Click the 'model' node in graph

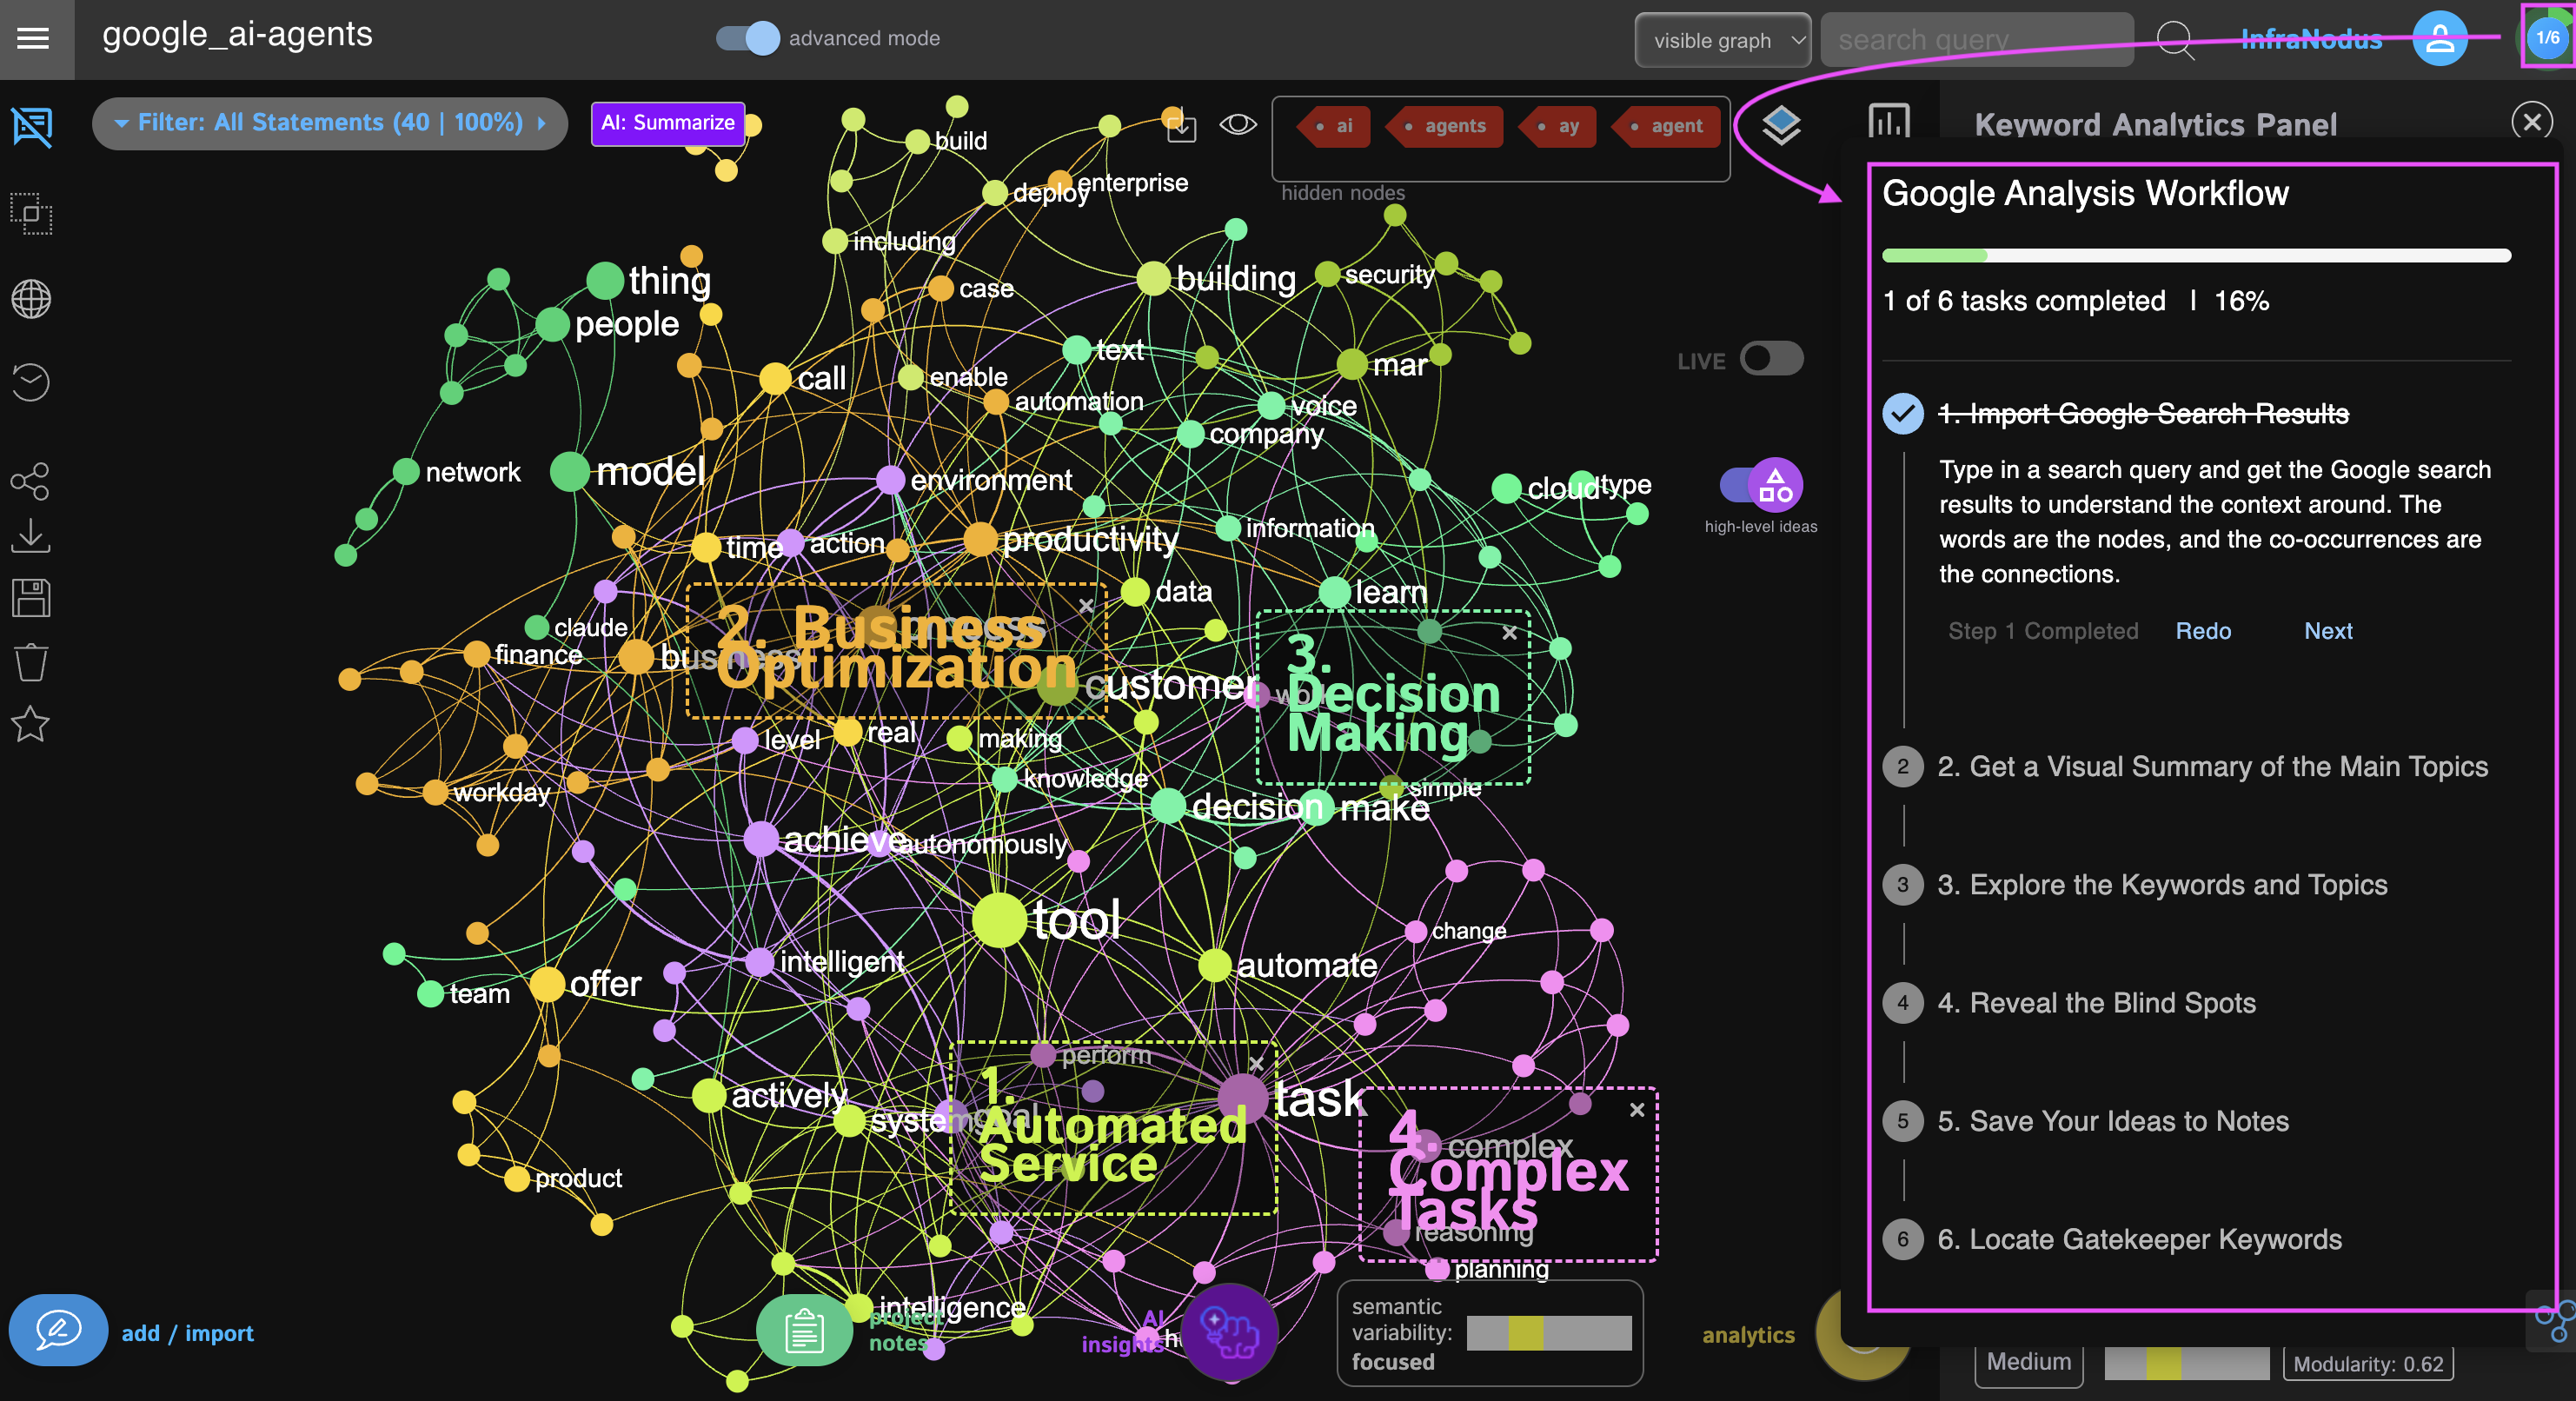tap(569, 471)
